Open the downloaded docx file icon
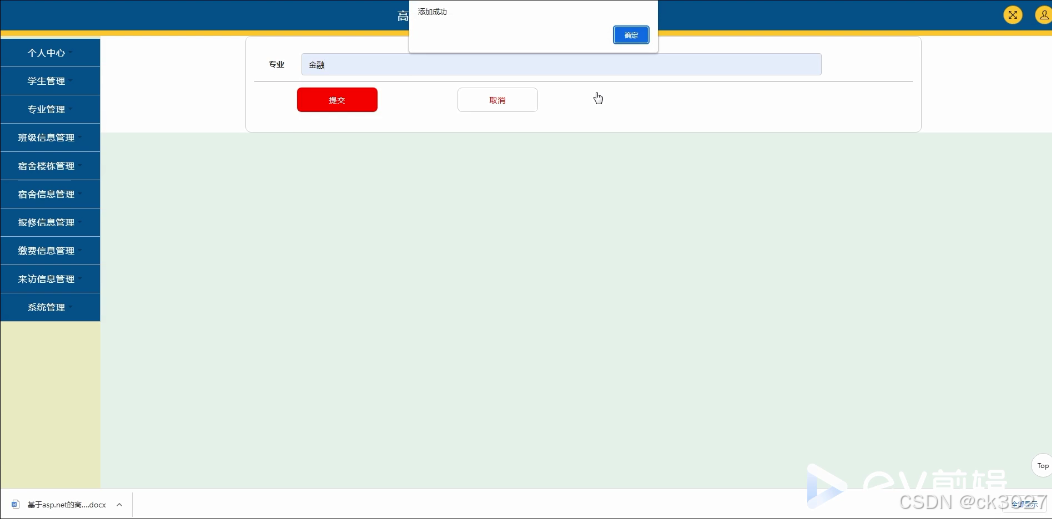The height and width of the screenshot is (519, 1052). [x=15, y=504]
